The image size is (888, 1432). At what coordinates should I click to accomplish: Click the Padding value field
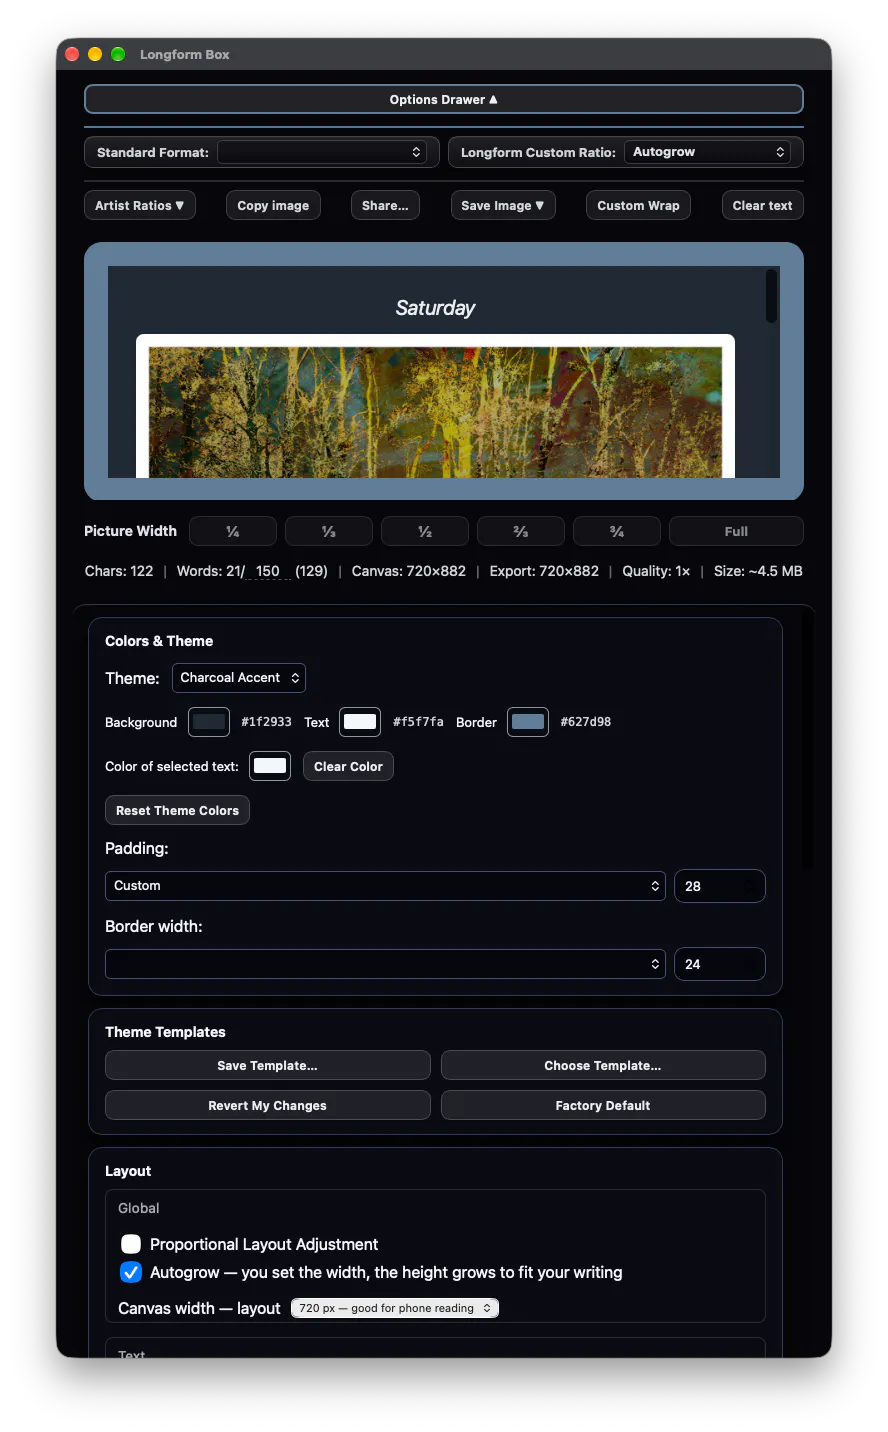[720, 886]
